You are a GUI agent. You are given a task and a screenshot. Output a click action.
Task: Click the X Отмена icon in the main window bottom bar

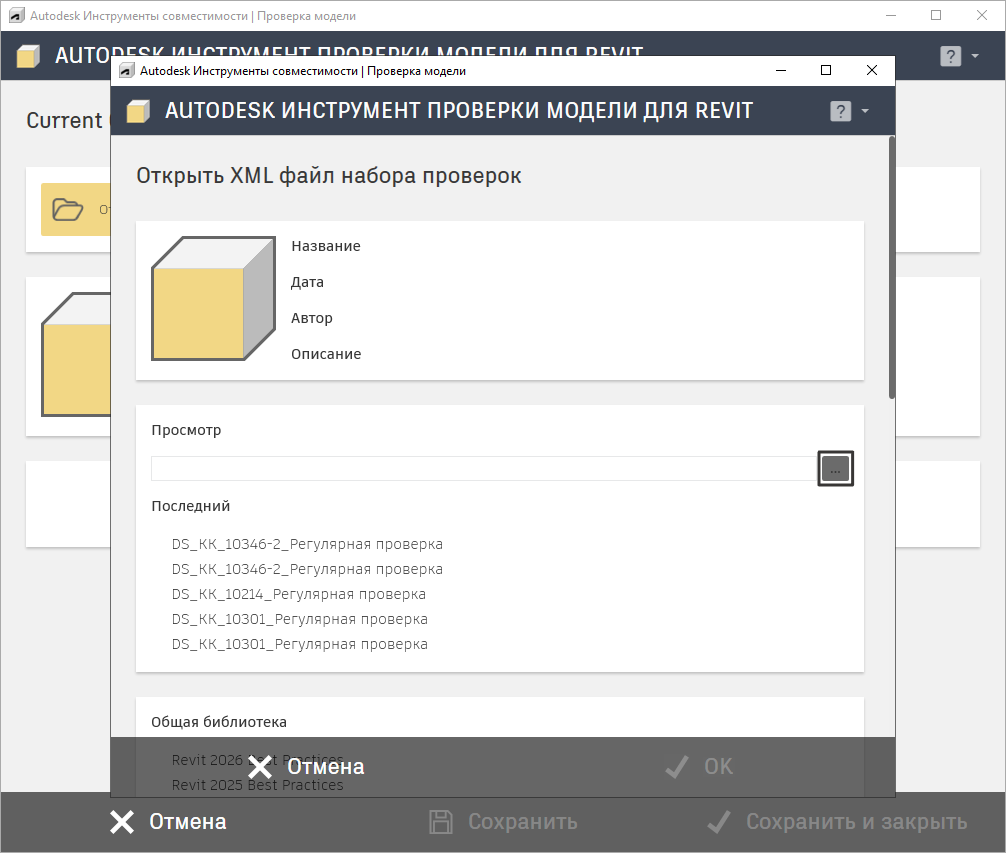click(x=122, y=822)
